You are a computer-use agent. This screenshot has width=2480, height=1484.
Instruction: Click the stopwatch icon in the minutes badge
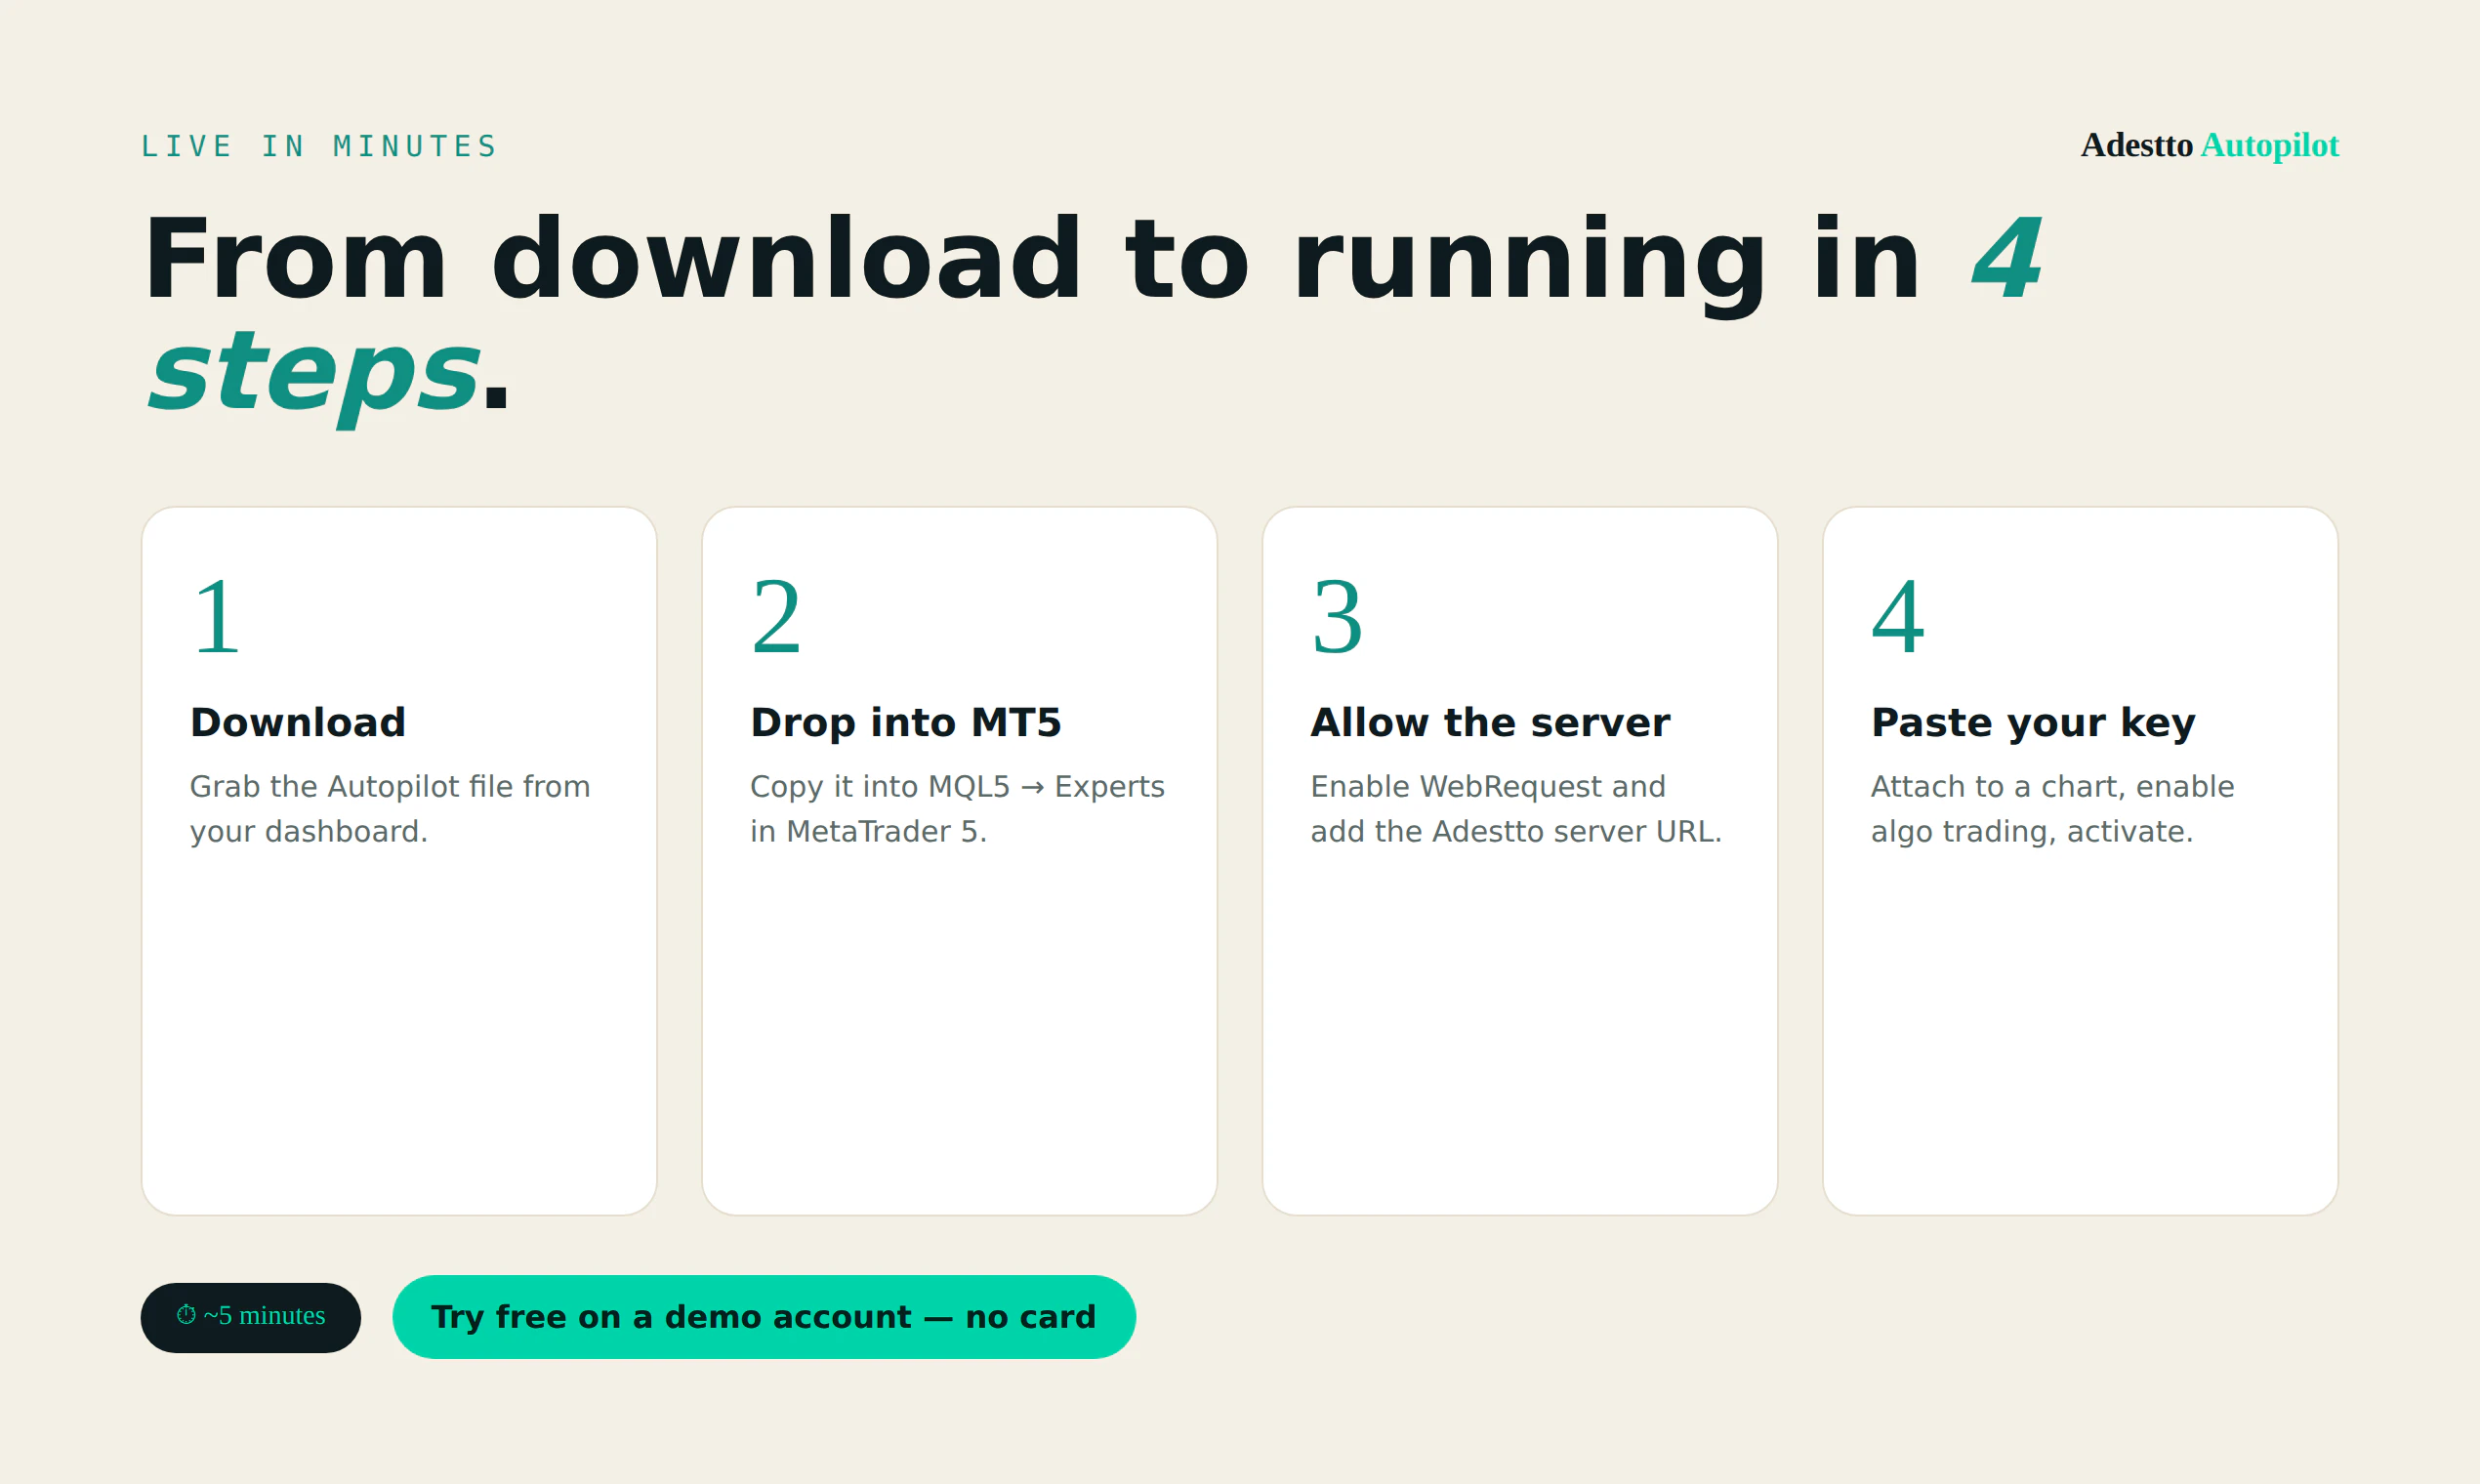[x=186, y=1315]
